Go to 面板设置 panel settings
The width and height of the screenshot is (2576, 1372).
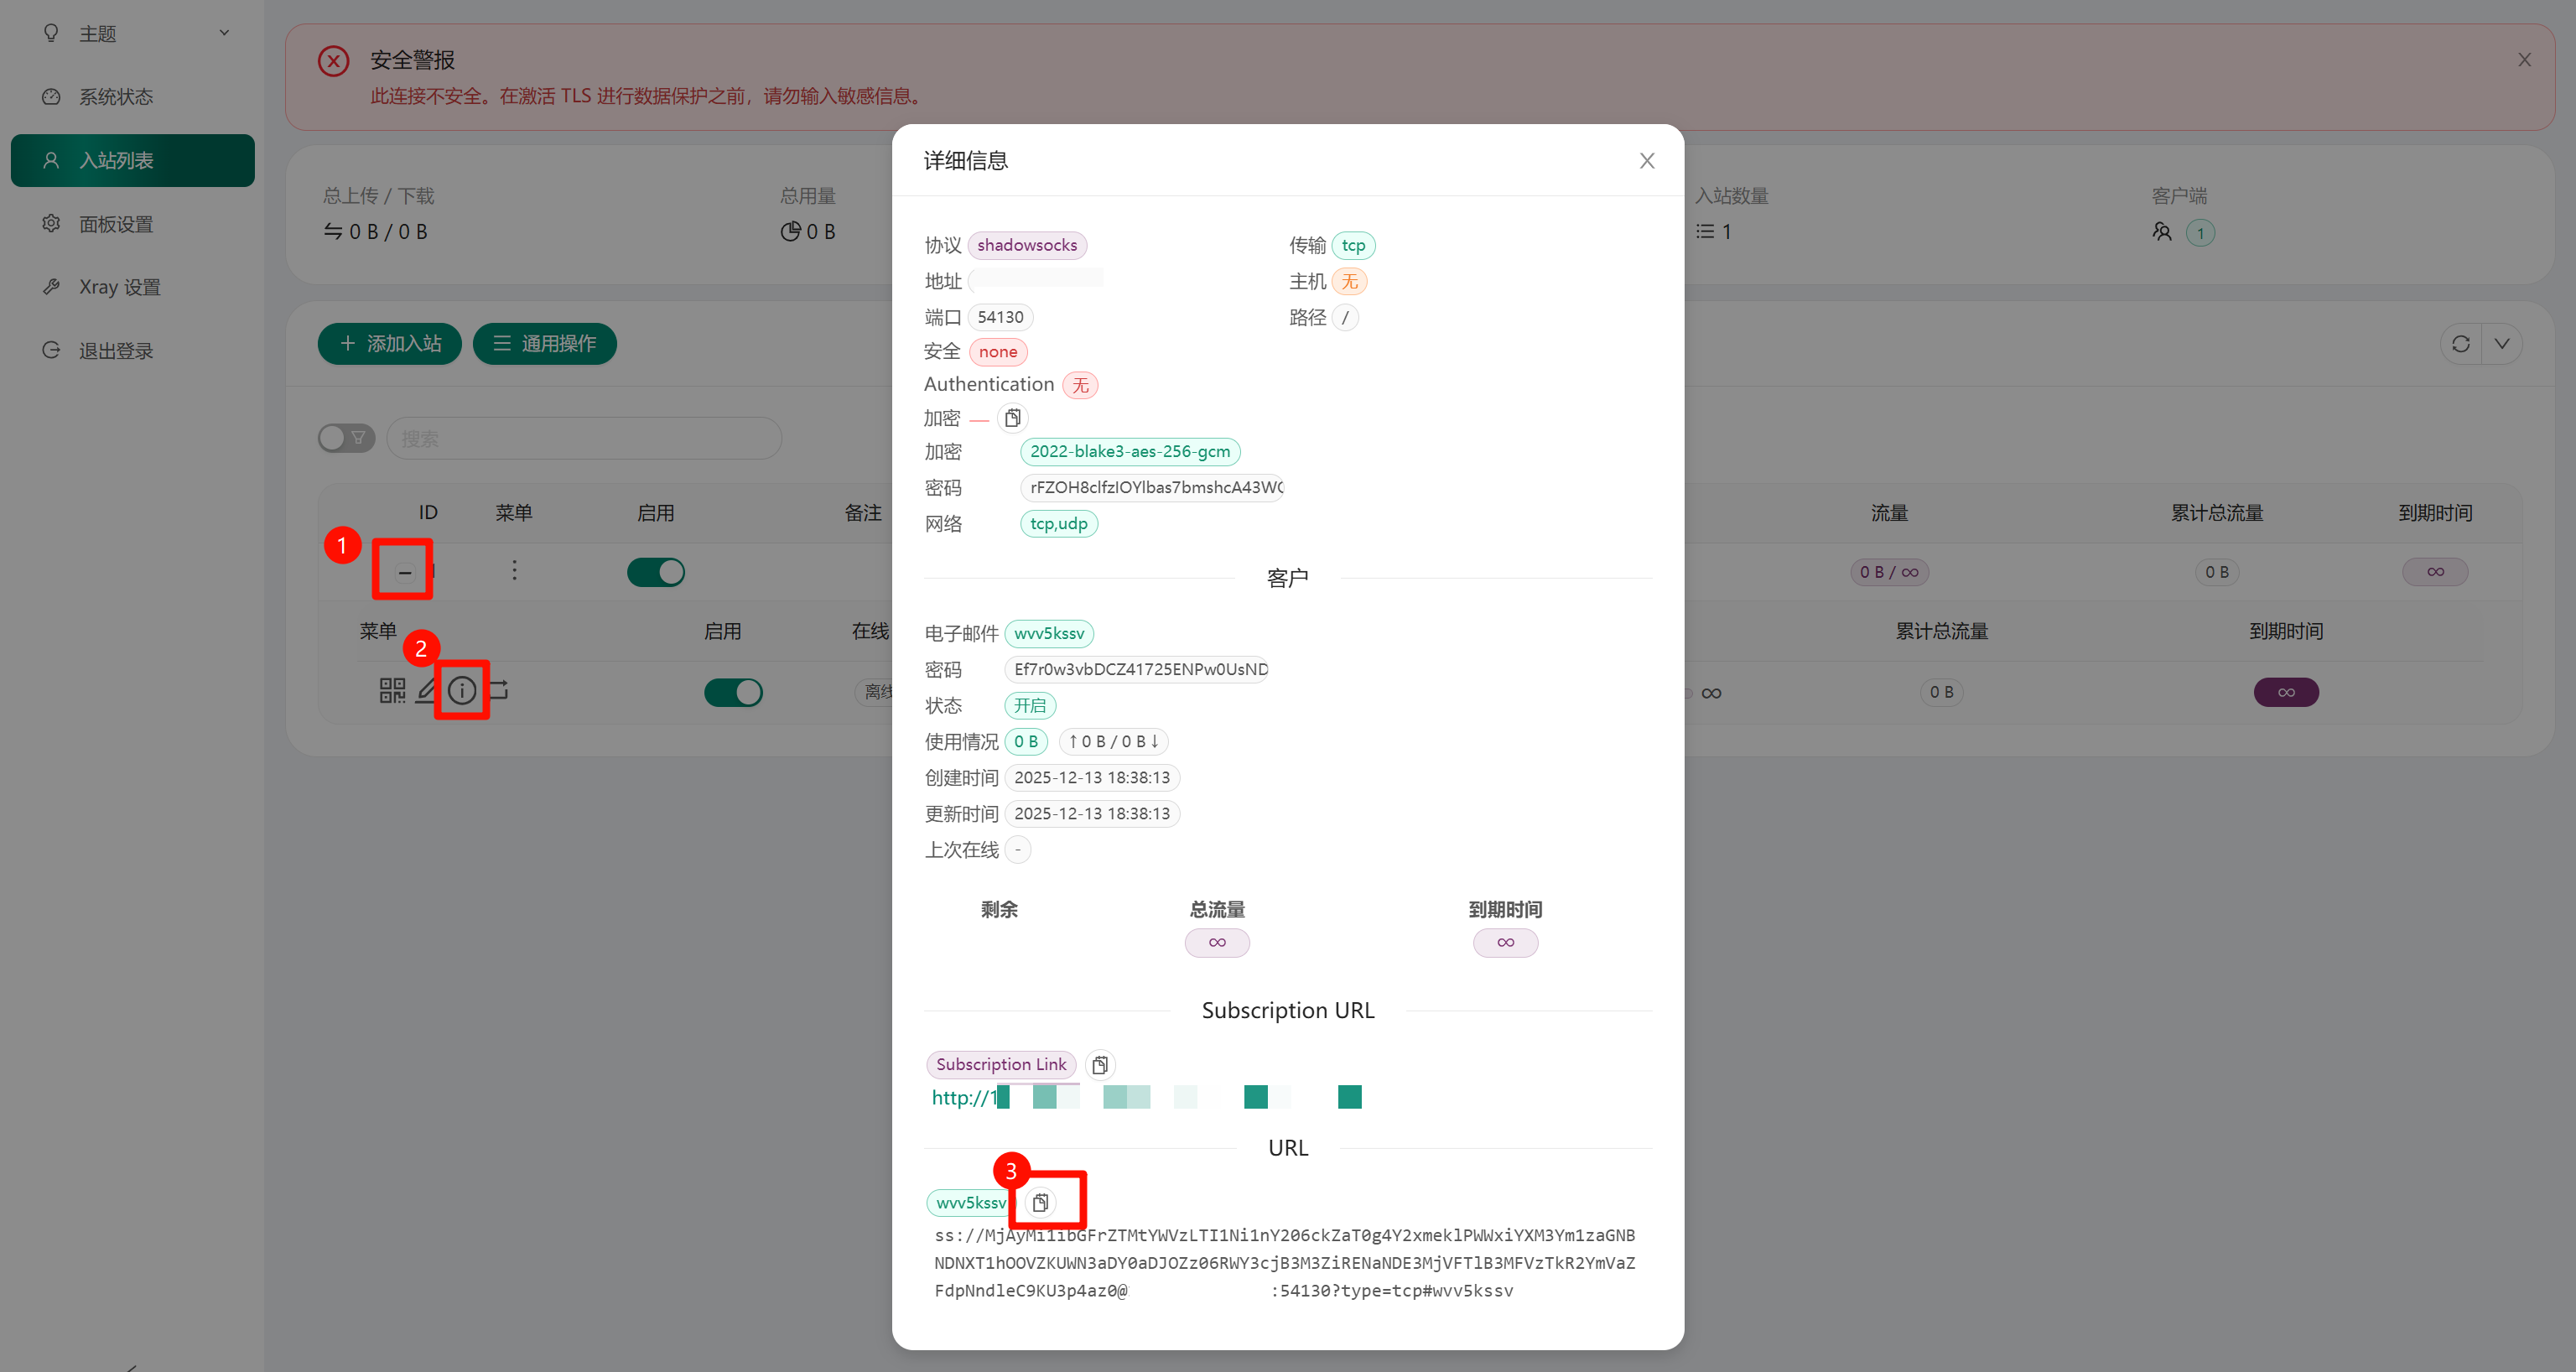click(x=116, y=224)
